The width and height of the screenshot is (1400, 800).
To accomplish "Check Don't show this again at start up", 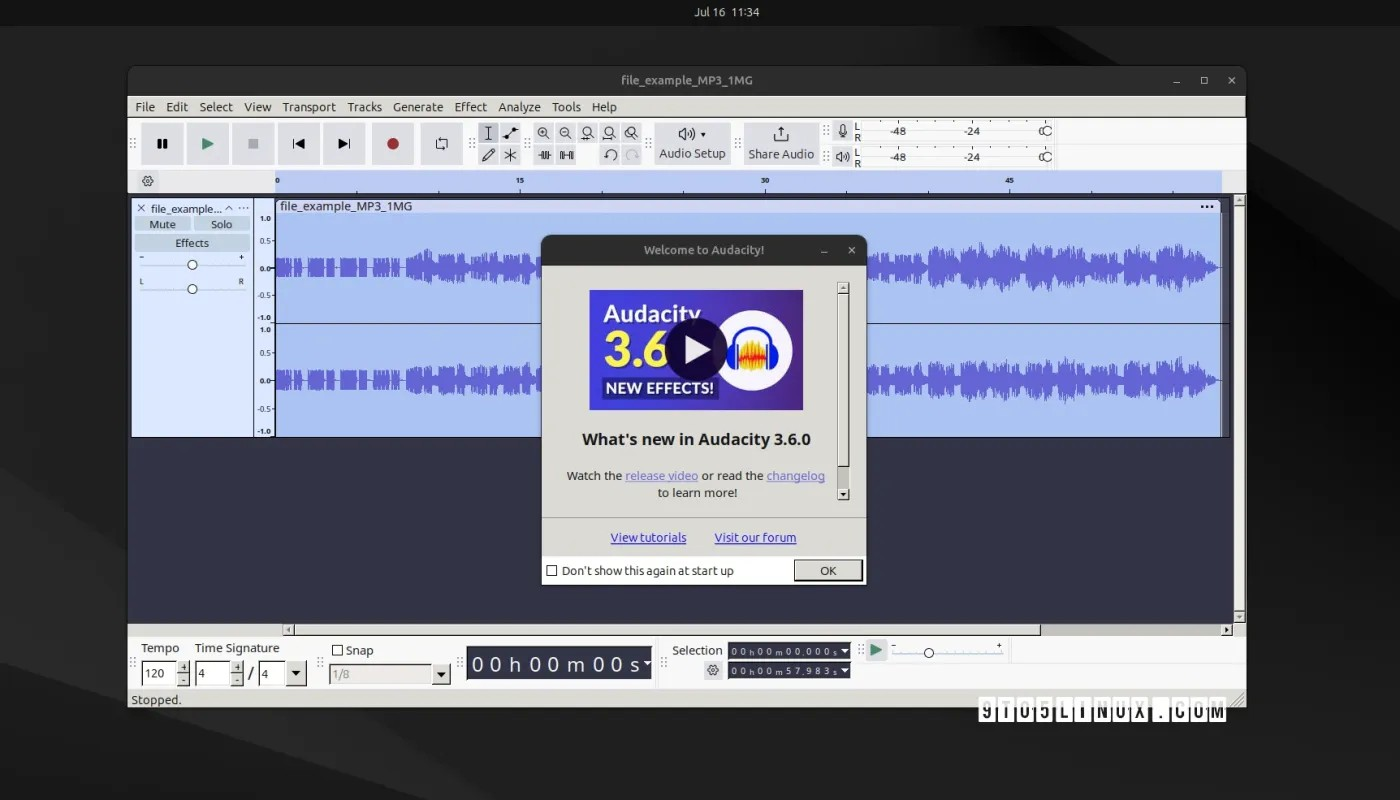I will 553,570.
